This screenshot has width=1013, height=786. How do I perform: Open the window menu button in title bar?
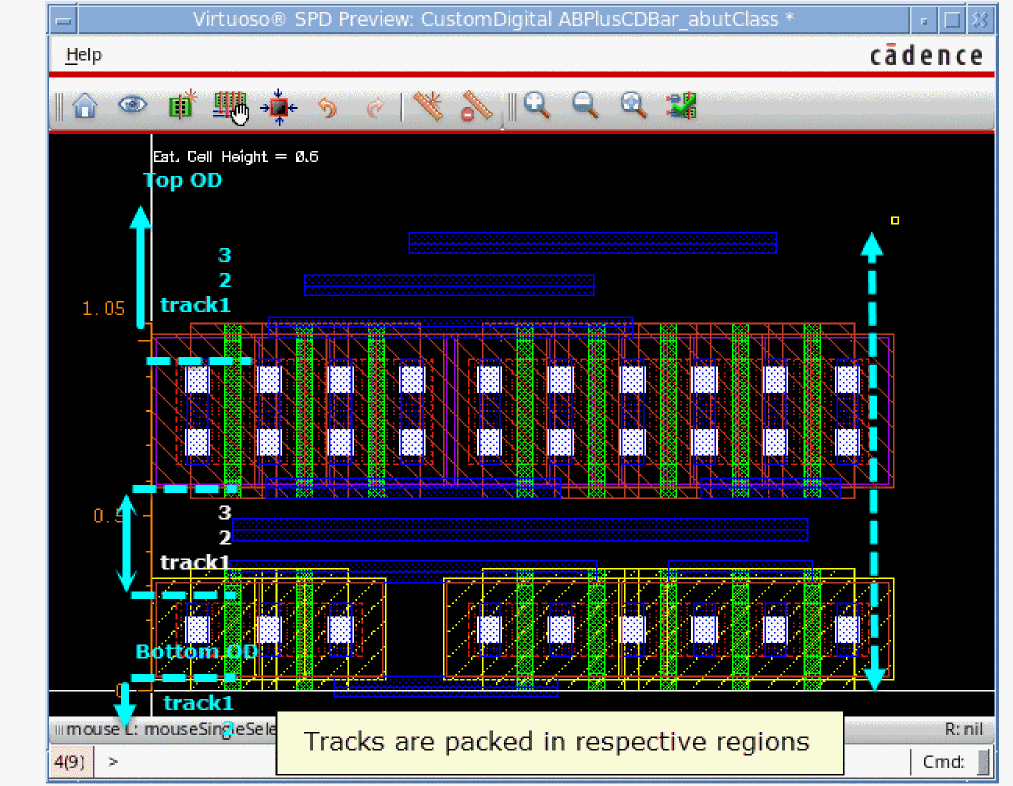64,20
